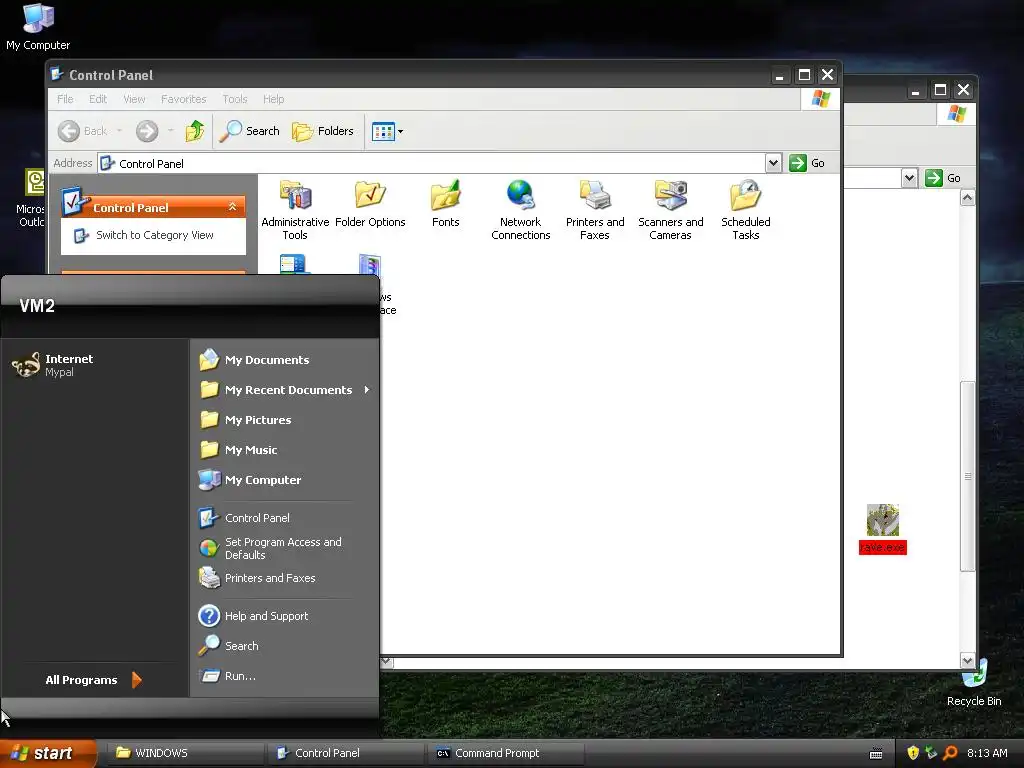Open My Pictures from Start menu

click(x=285, y=420)
